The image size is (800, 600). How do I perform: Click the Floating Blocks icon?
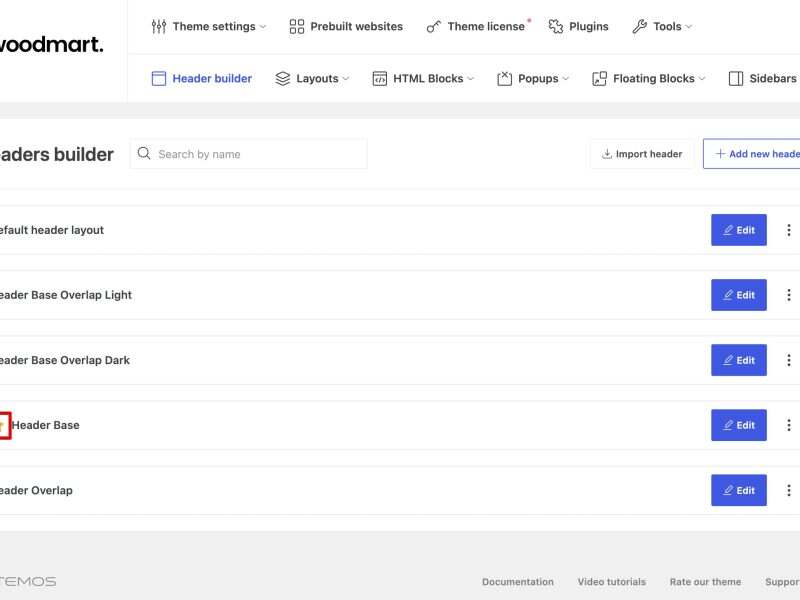[599, 79]
